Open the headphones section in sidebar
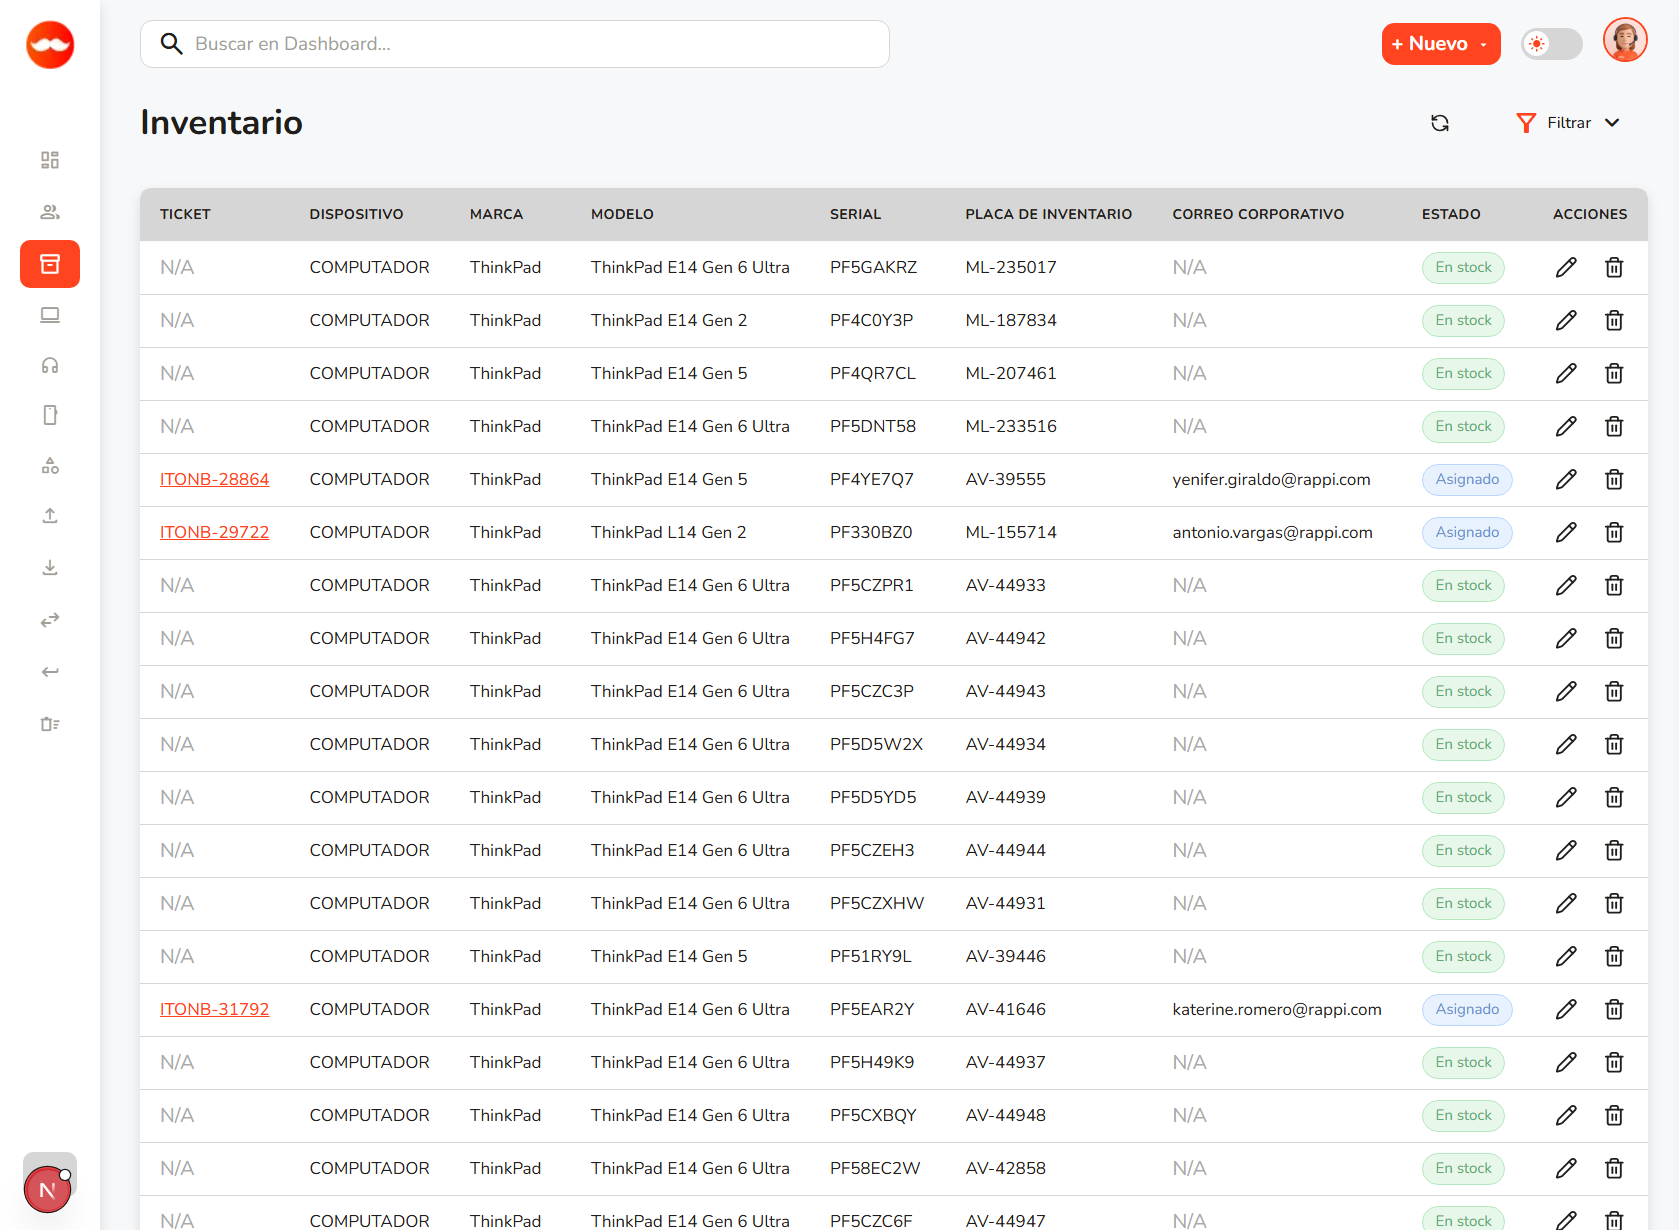The image size is (1679, 1230). pos(50,365)
